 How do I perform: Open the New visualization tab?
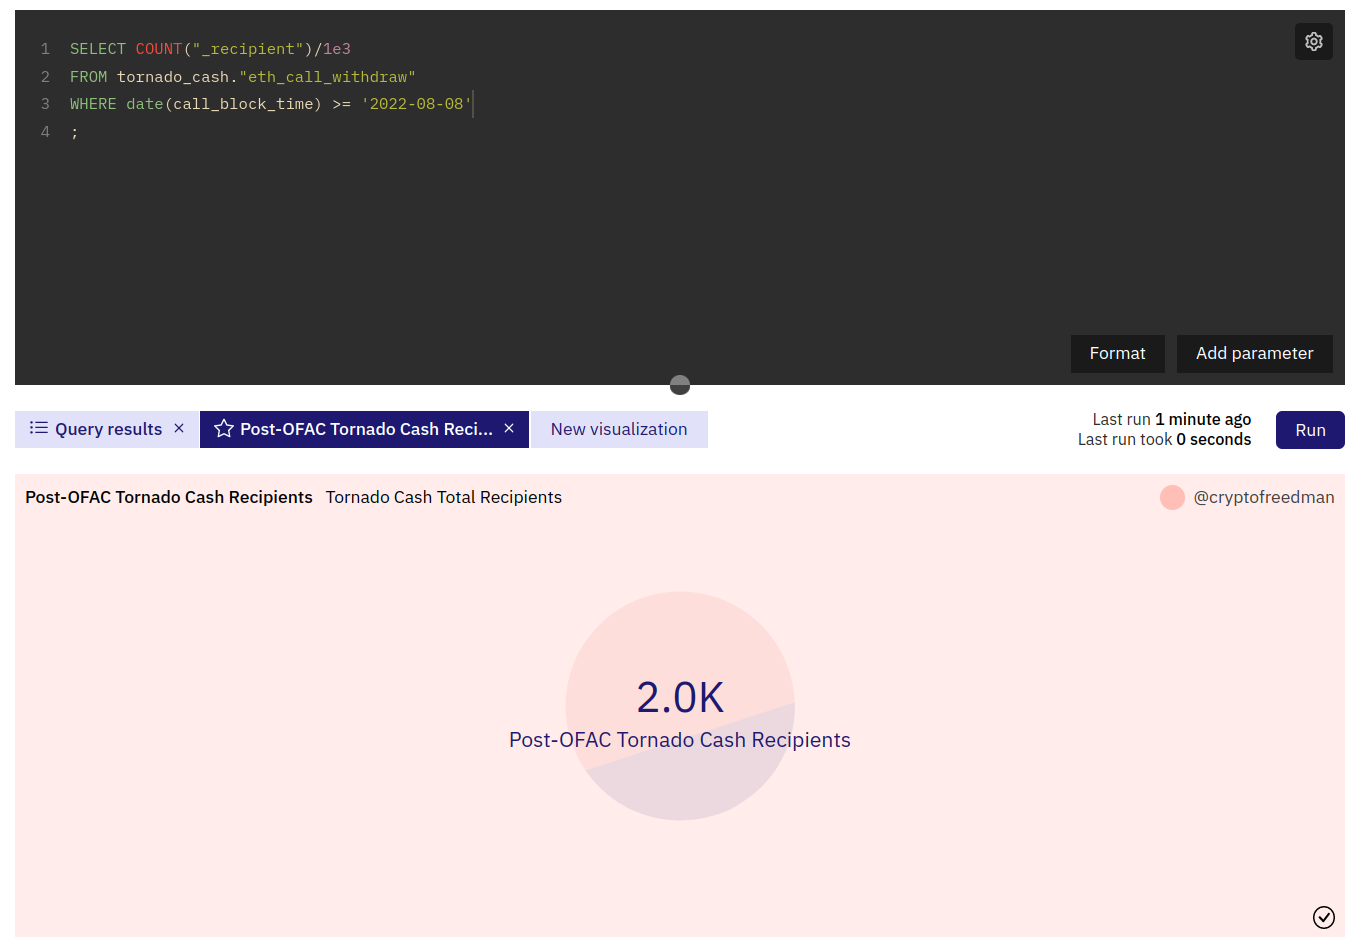[x=619, y=429]
